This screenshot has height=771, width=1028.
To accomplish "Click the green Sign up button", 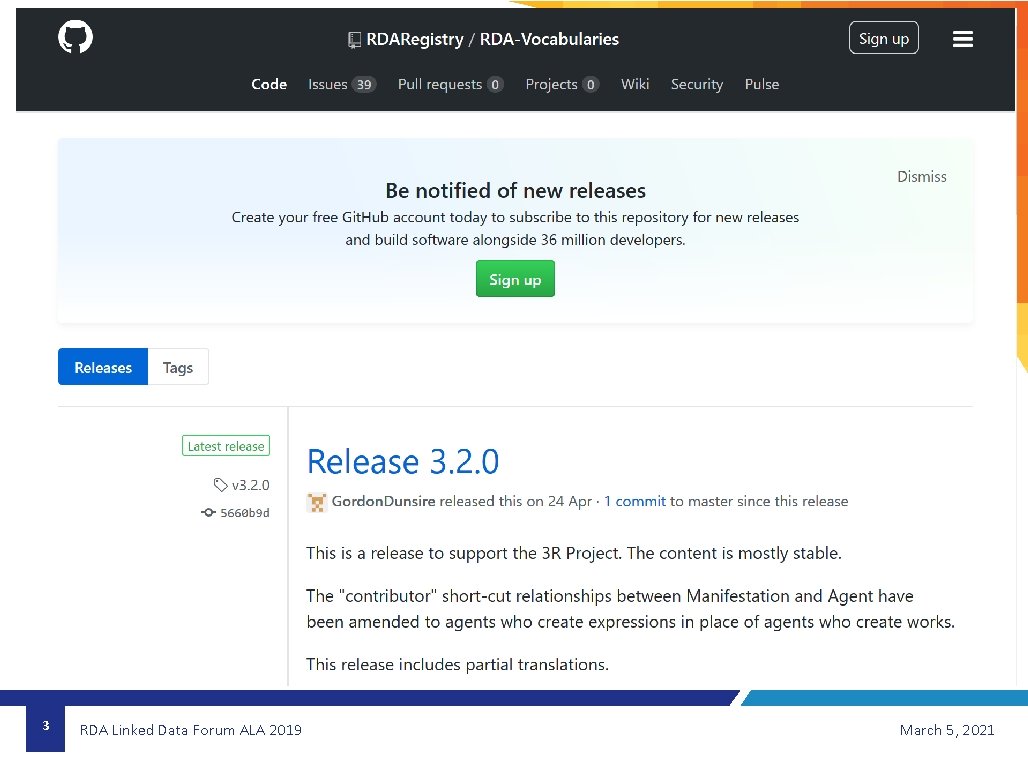I will [x=515, y=279].
